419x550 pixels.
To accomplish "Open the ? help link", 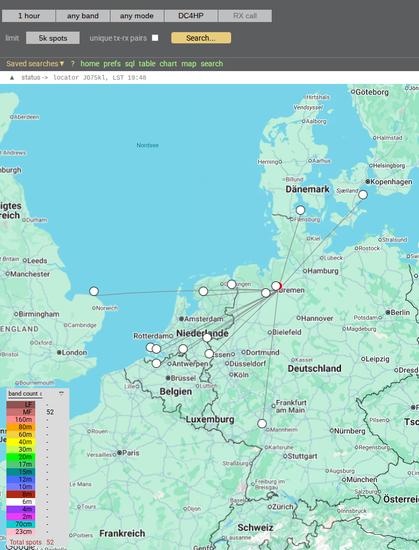I will coord(73,64).
